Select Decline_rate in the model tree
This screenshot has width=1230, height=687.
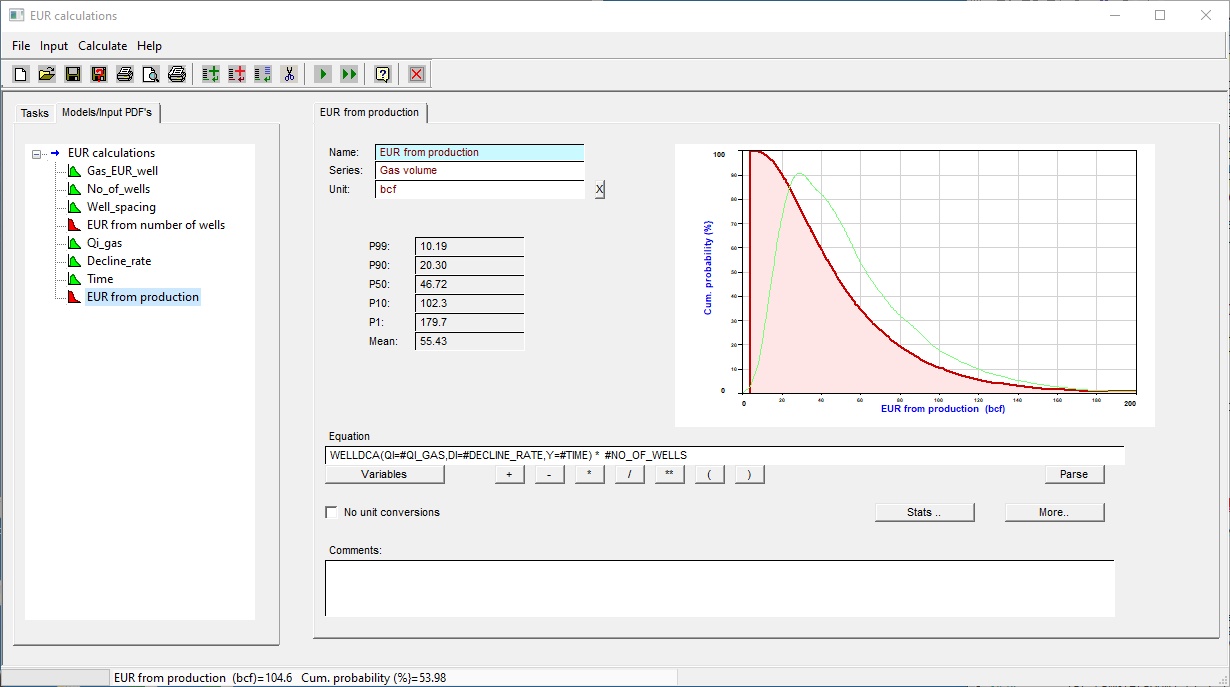tap(119, 261)
